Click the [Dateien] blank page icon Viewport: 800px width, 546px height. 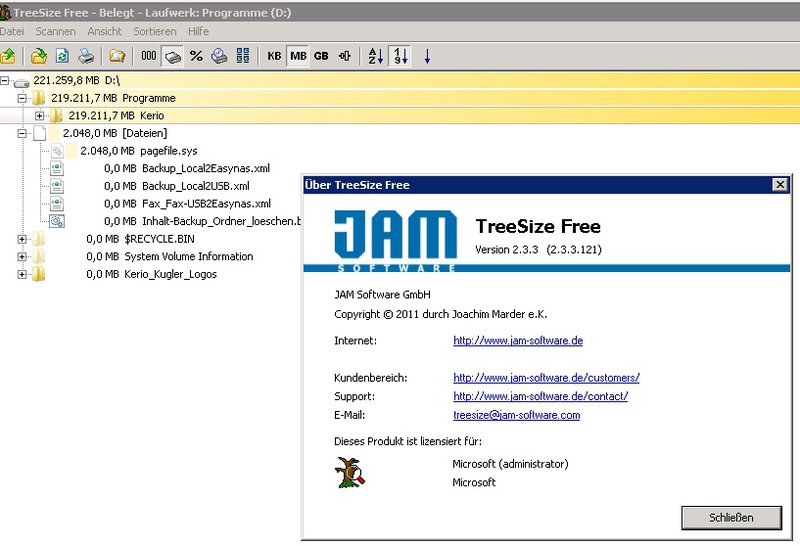pyautogui.click(x=39, y=134)
